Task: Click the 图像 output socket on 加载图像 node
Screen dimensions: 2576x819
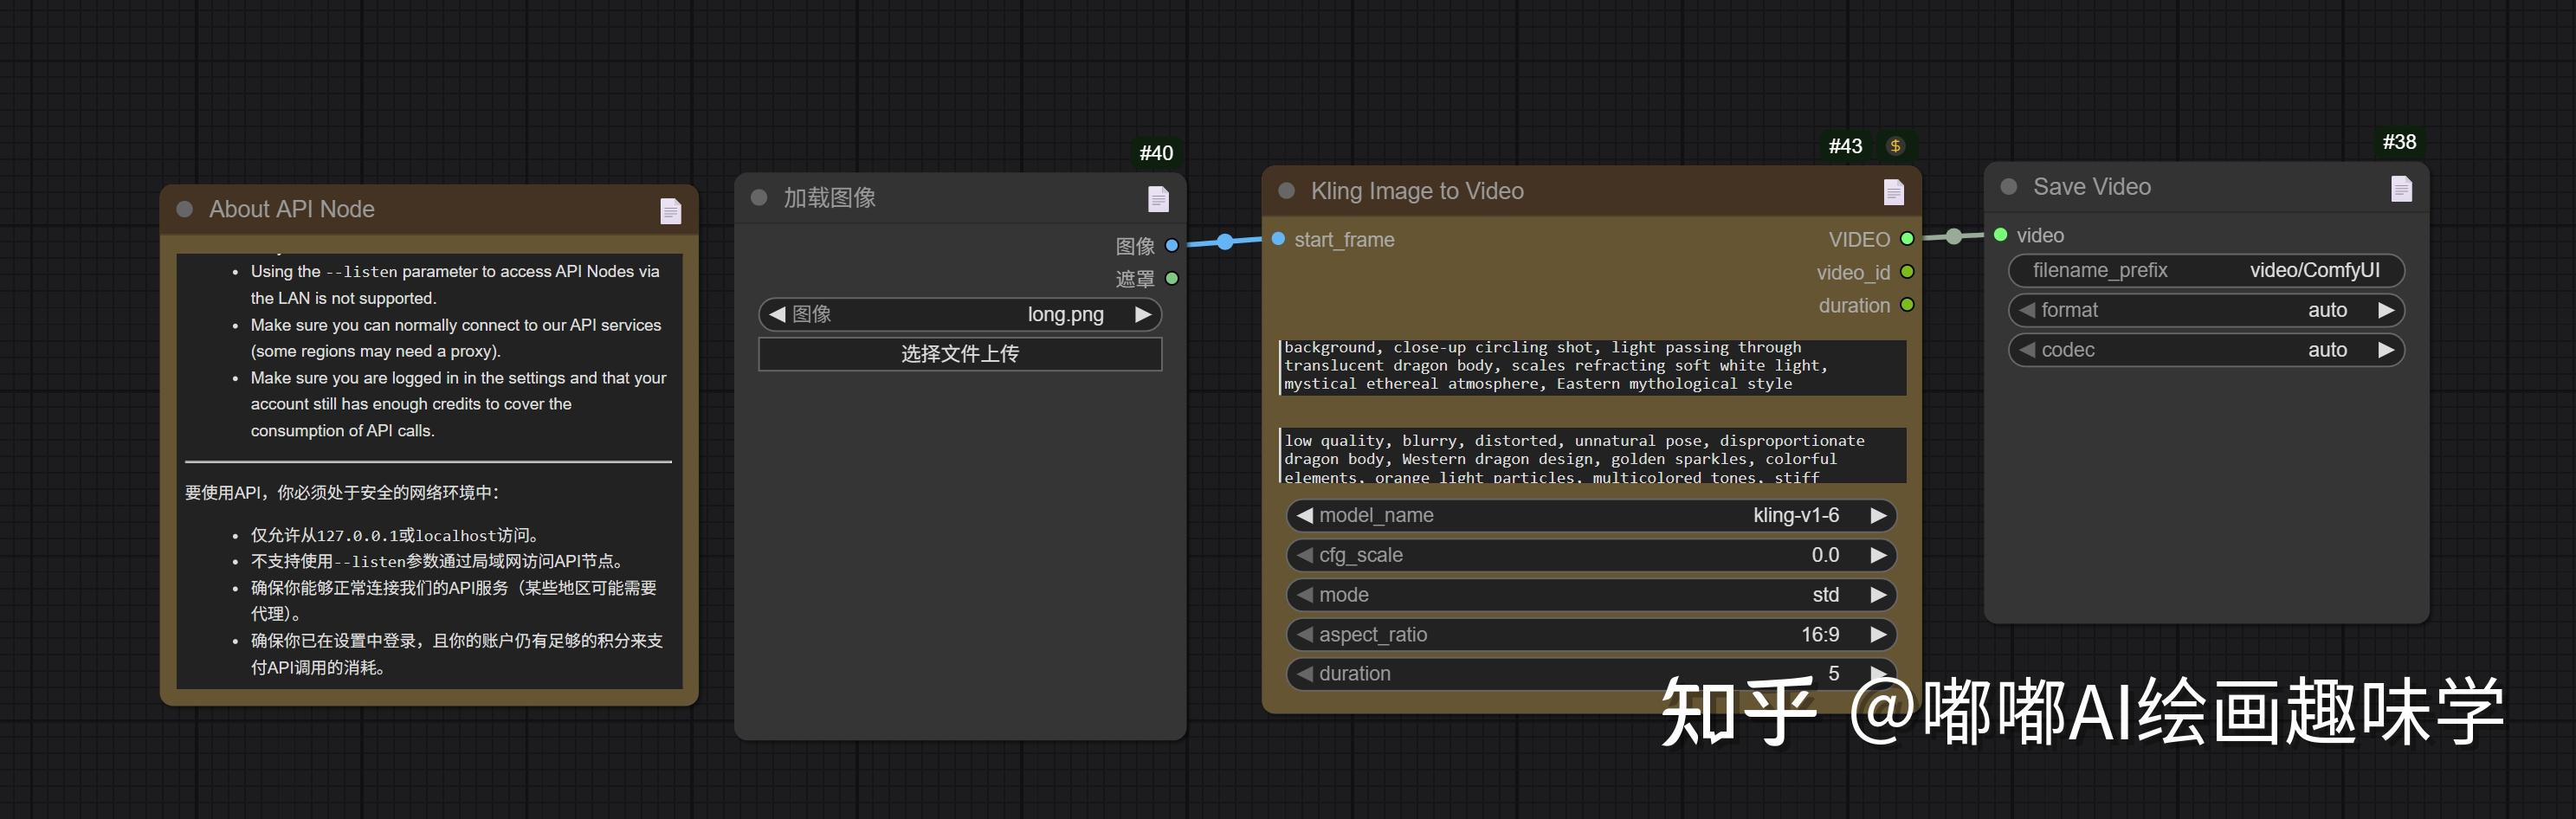Action: (1172, 244)
